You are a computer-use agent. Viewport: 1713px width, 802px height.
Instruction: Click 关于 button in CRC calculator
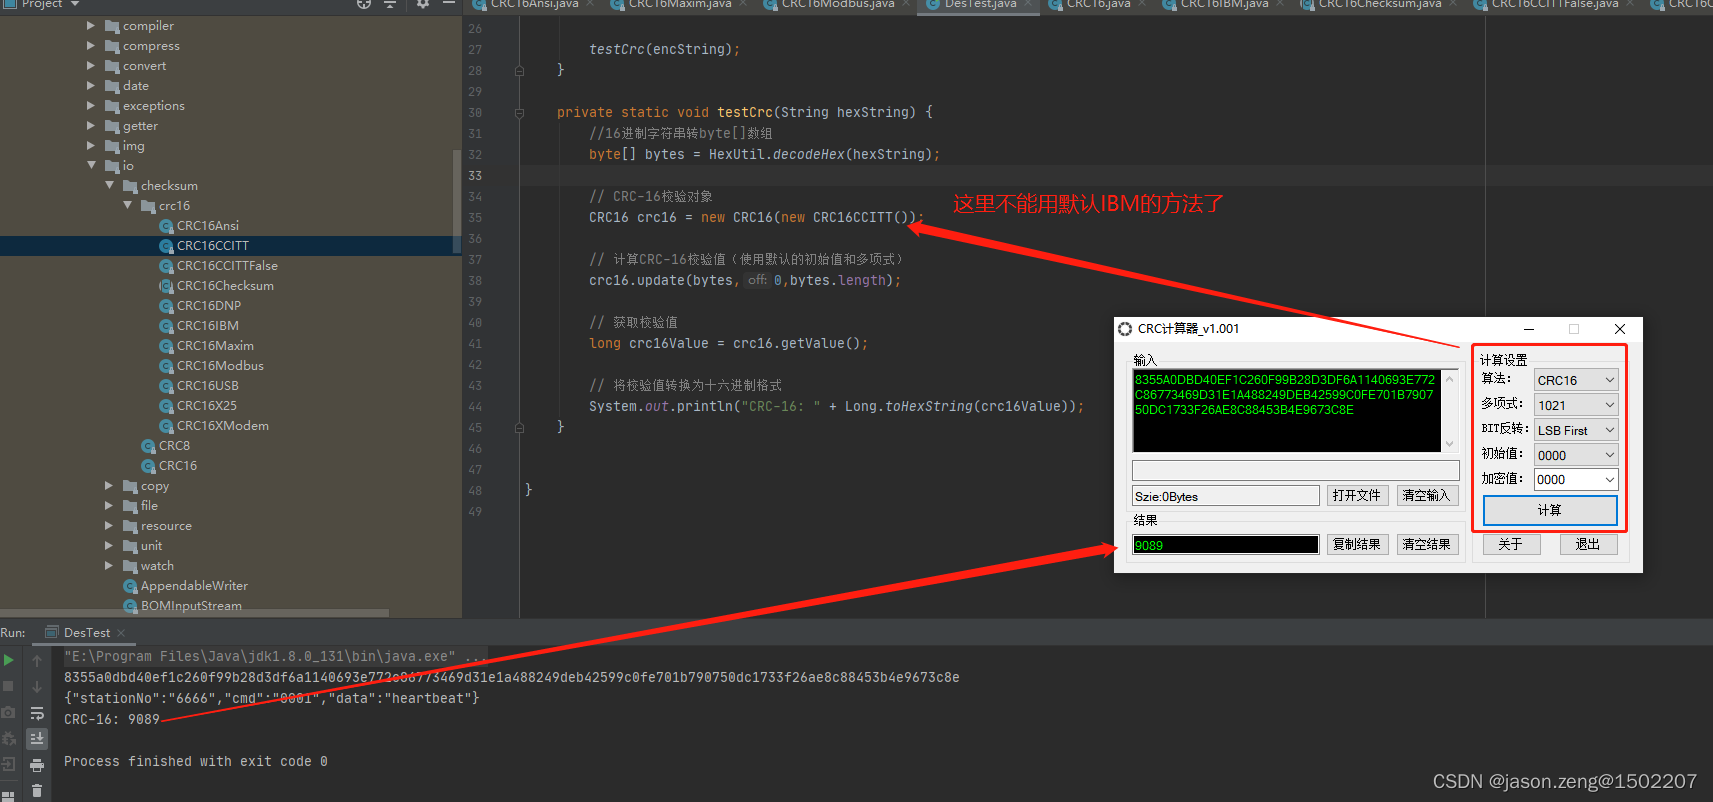click(1511, 545)
